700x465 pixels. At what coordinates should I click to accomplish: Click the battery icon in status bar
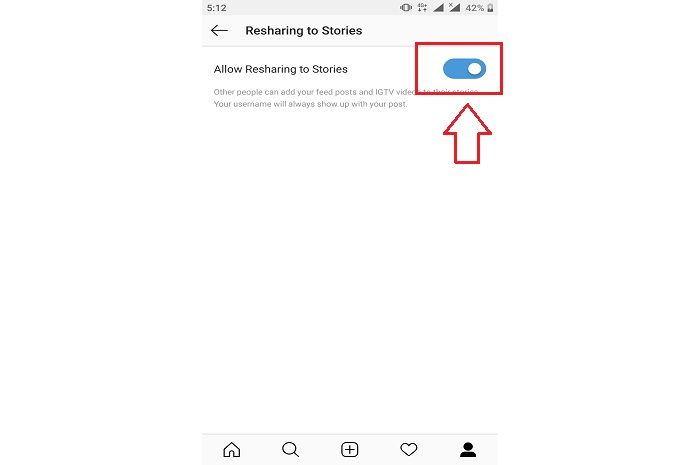click(490, 8)
